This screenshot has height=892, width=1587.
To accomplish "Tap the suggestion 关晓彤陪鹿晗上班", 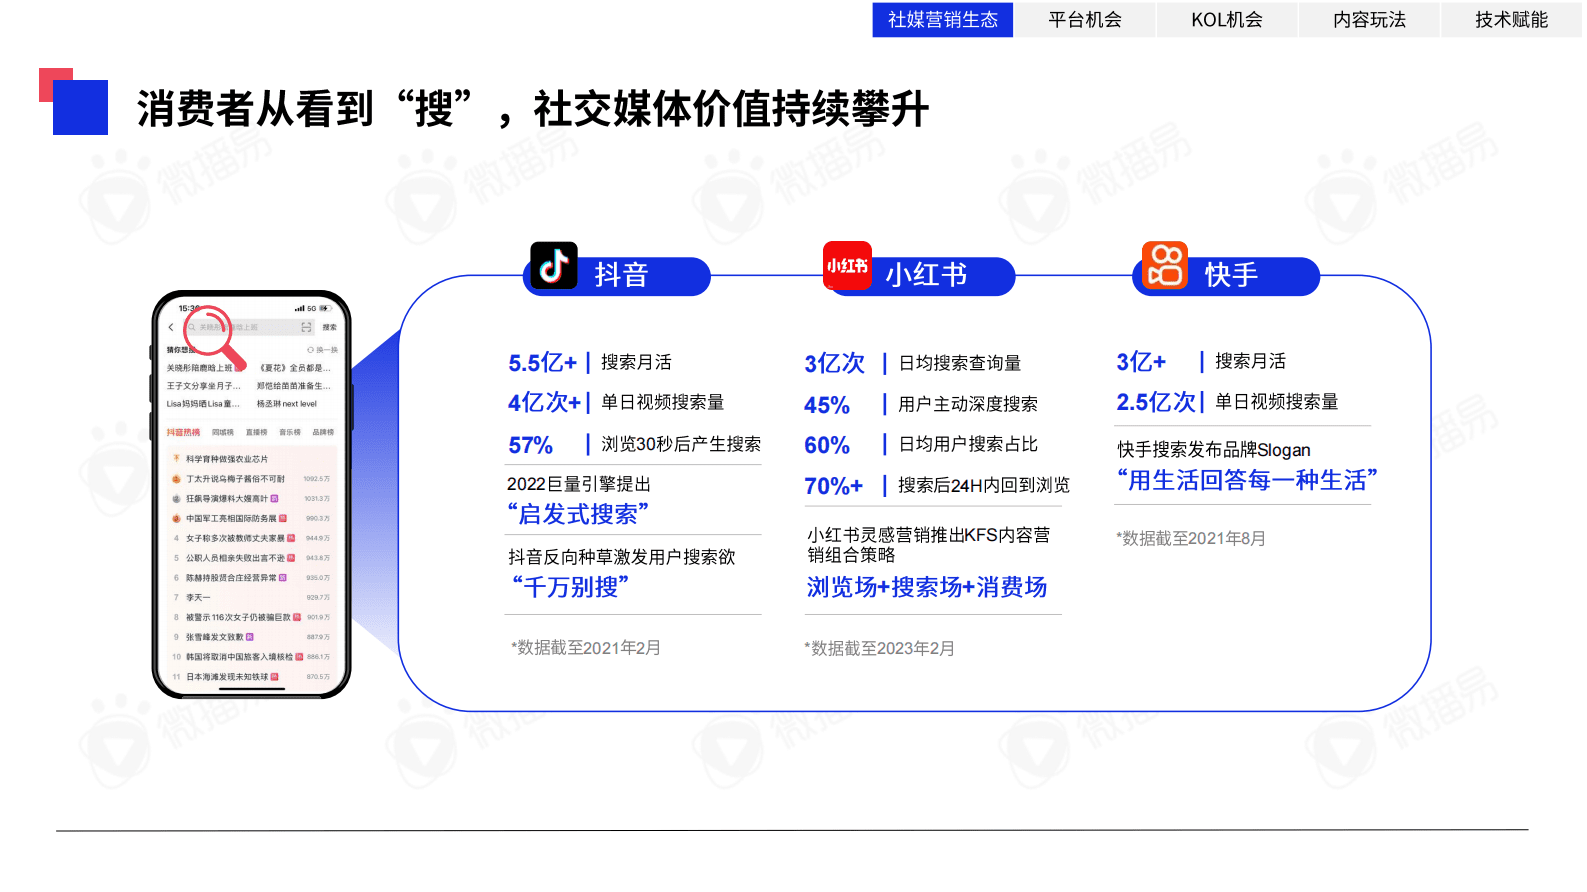I will coord(200,368).
